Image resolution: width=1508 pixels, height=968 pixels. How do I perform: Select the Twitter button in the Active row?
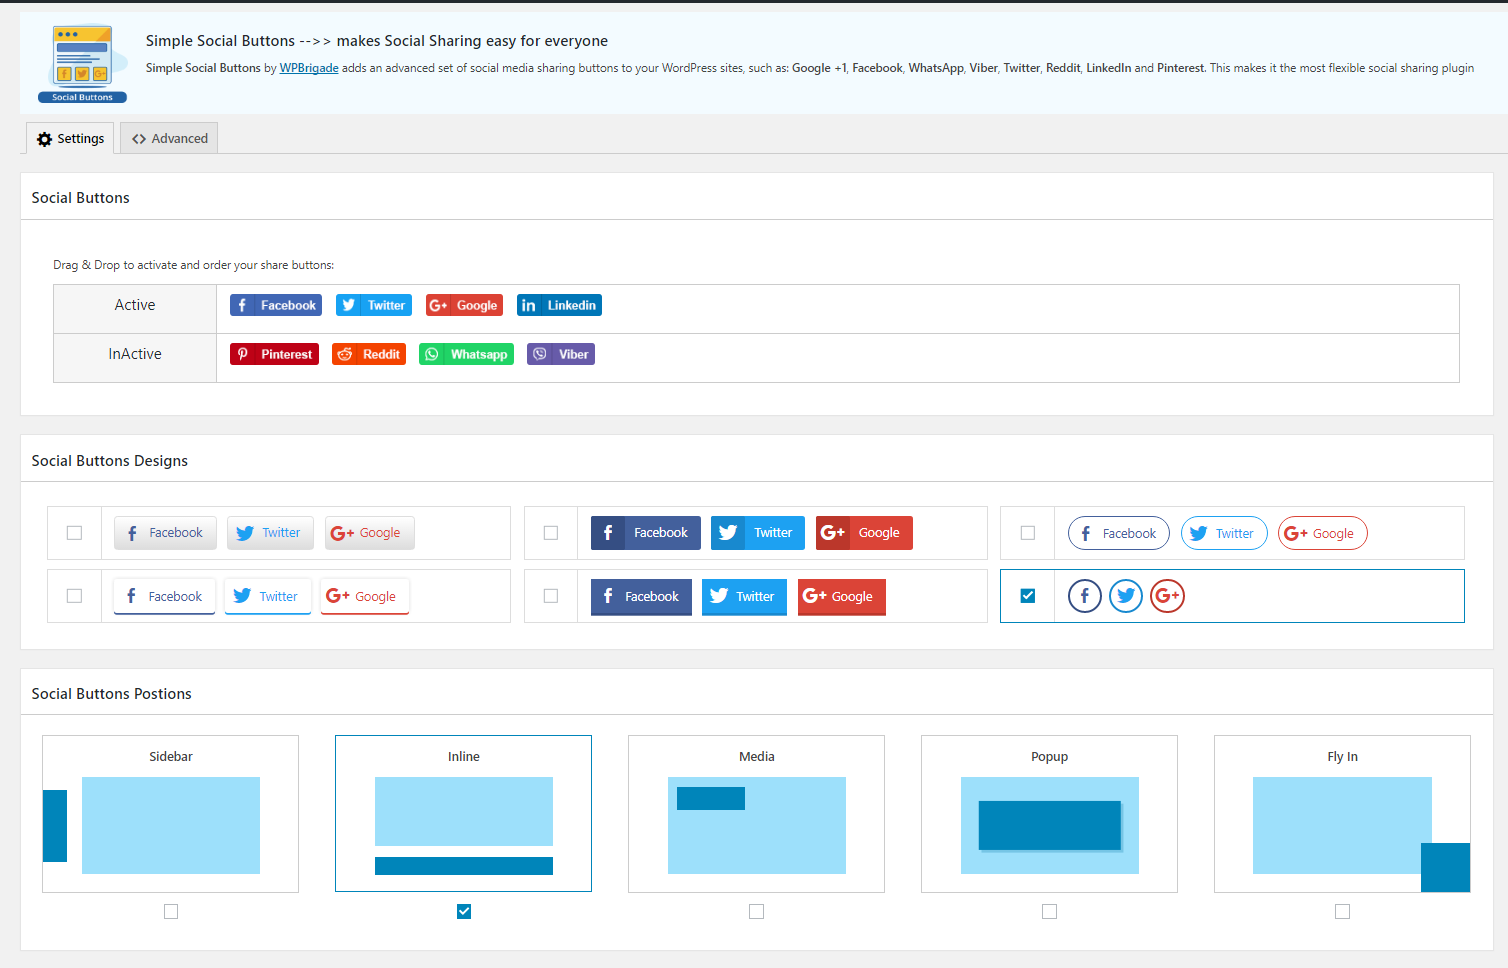(373, 305)
